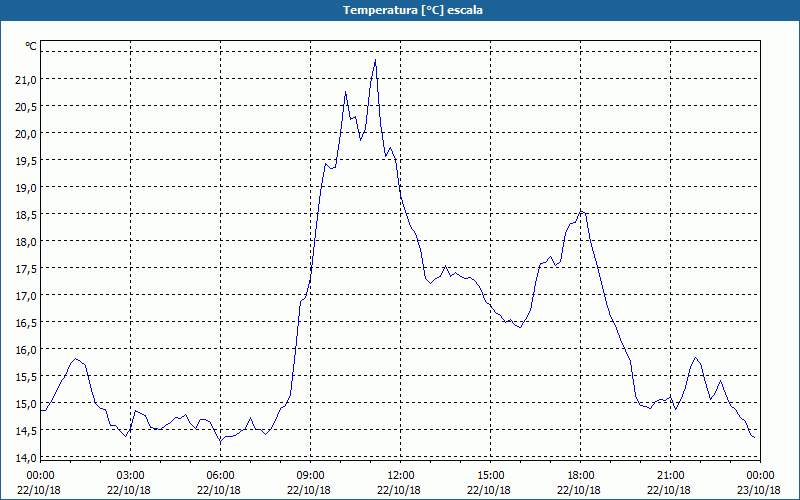Click the °C unit label
Image resolution: width=800 pixels, height=500 pixels.
(x=31, y=46)
